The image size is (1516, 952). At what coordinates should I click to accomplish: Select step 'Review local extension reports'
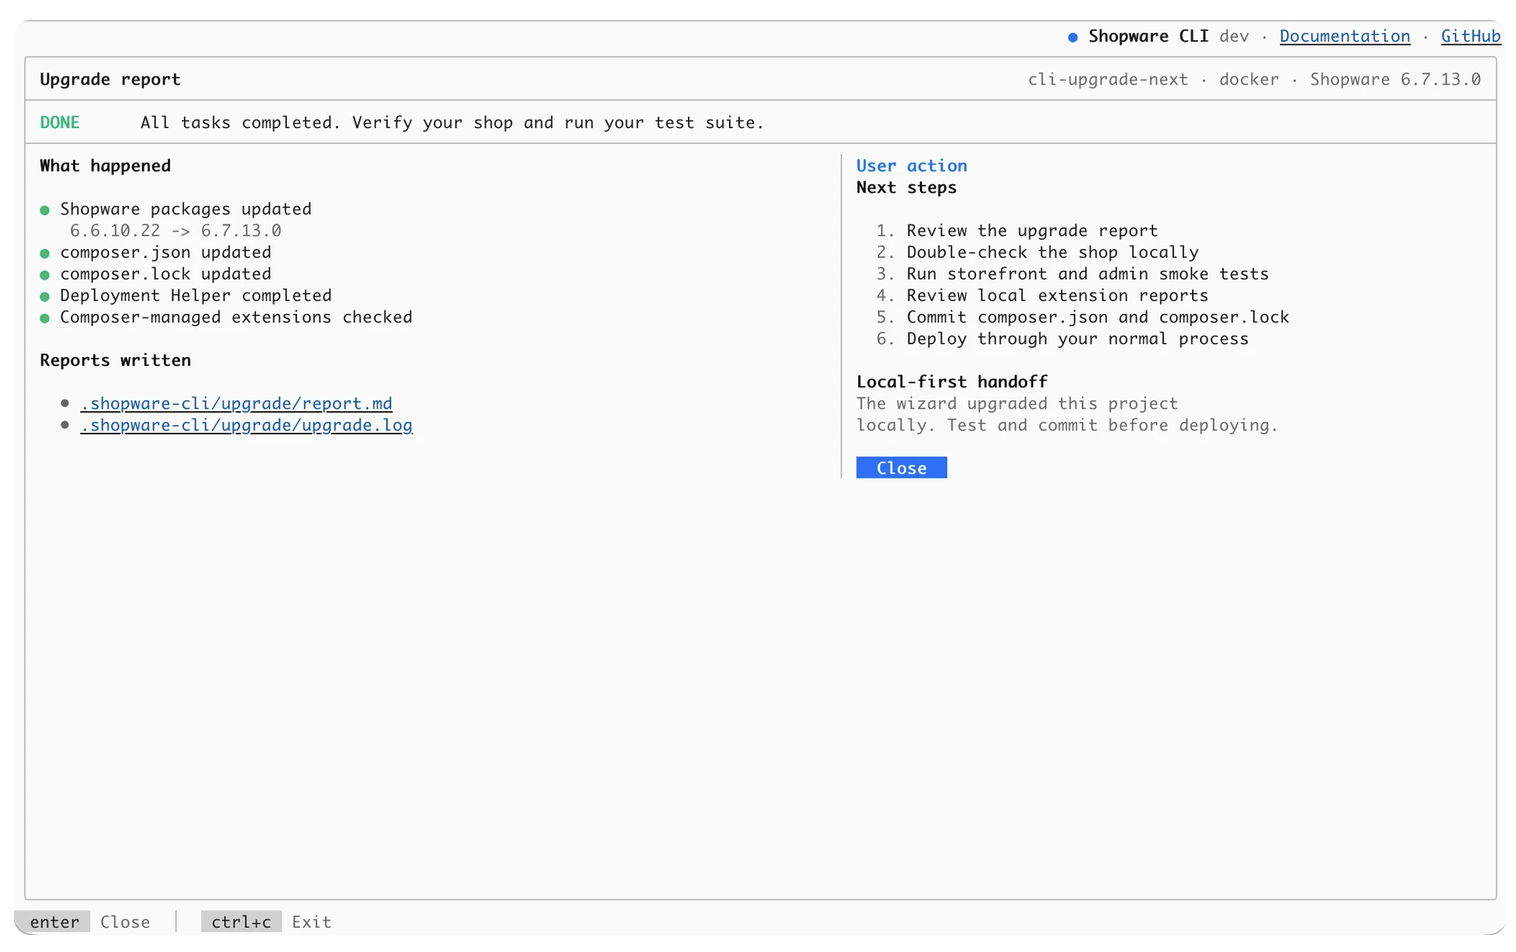pos(1057,296)
